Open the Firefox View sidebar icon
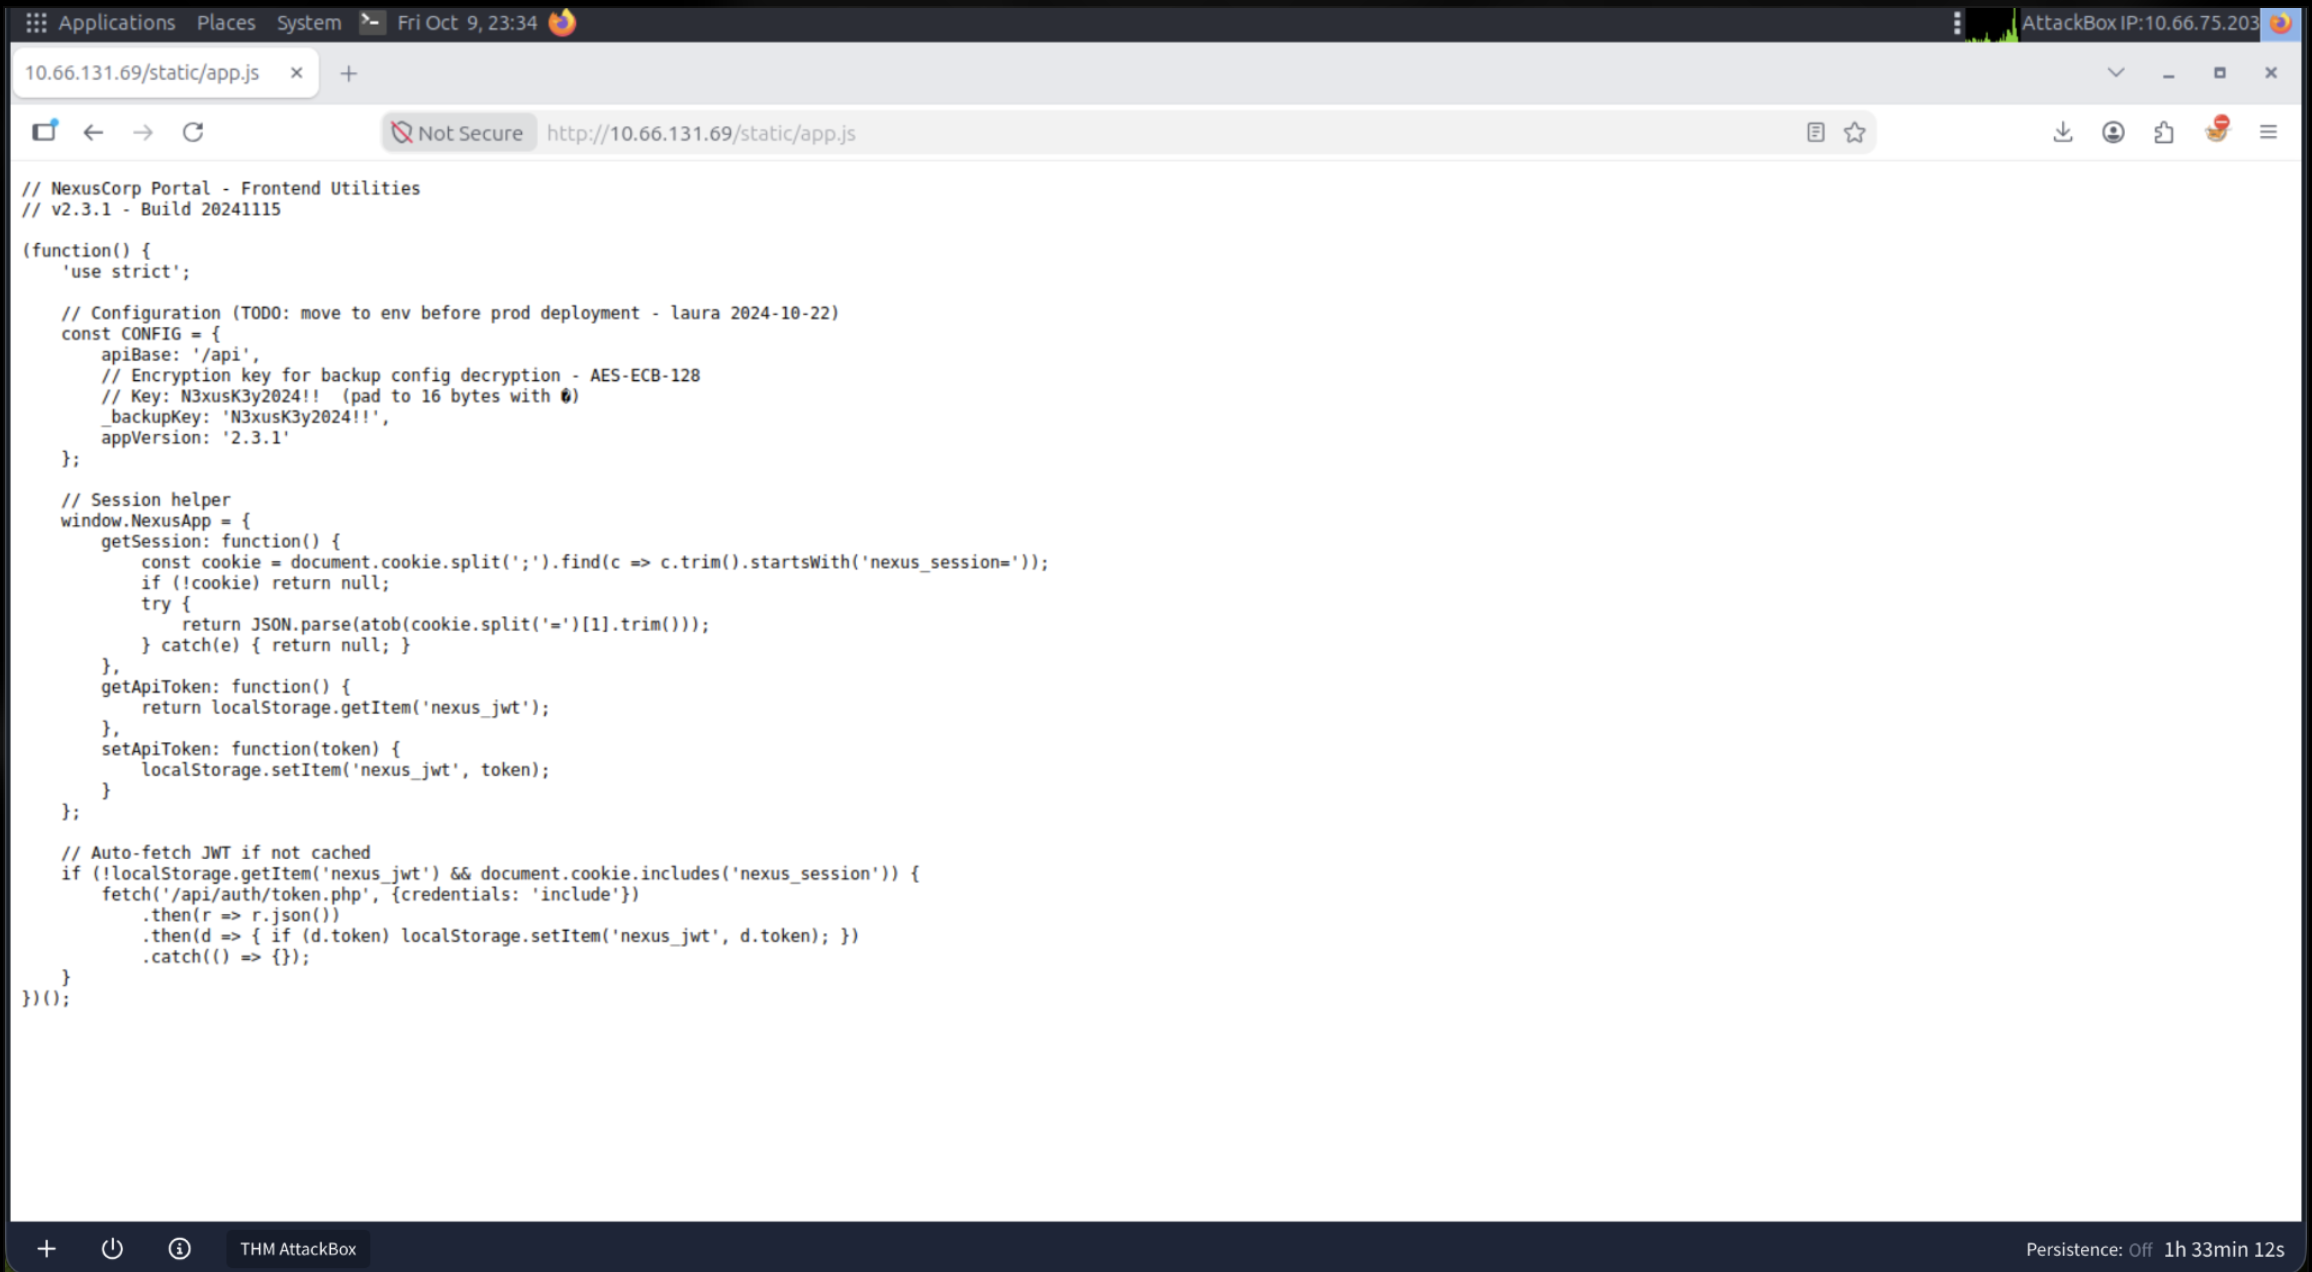Screen dimensions: 2312x1272 (x=44, y=132)
